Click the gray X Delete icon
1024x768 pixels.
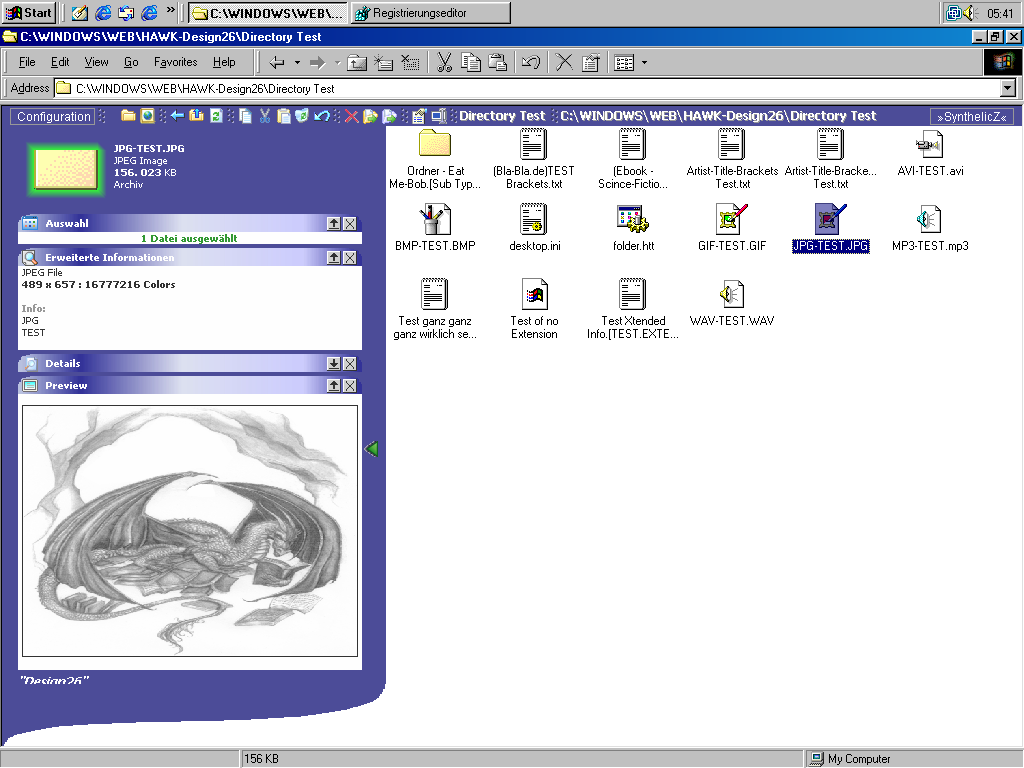click(564, 63)
